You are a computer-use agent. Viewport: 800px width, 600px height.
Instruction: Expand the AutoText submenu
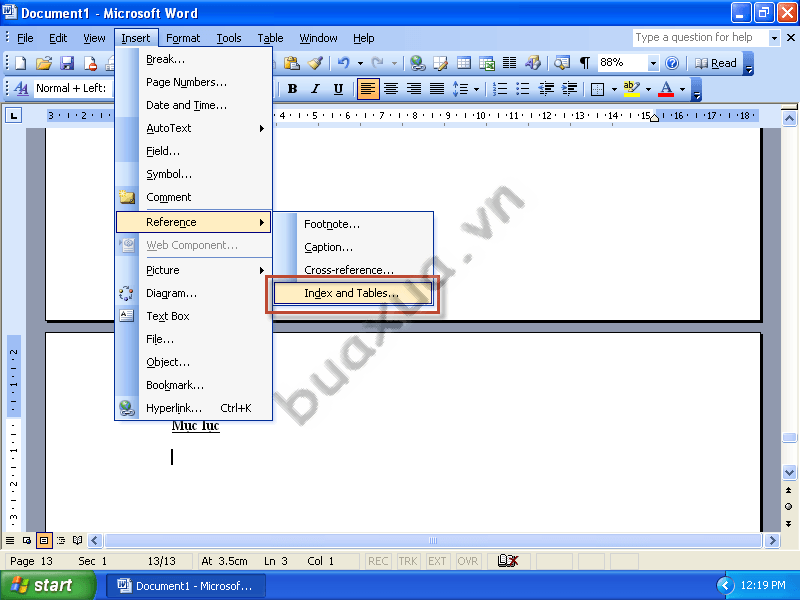pyautogui.click(x=194, y=128)
